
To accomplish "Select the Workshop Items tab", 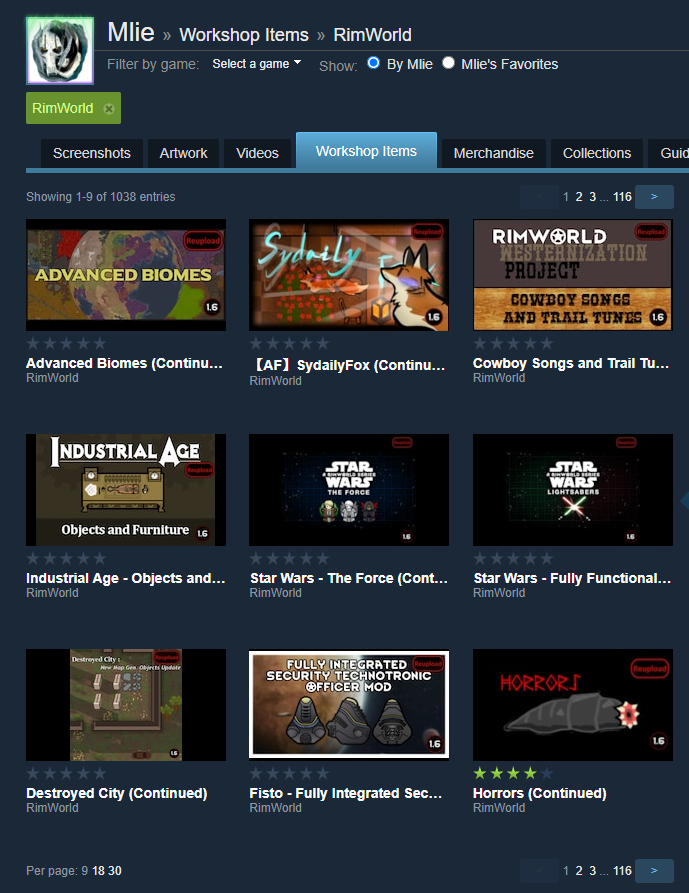I will point(366,151).
